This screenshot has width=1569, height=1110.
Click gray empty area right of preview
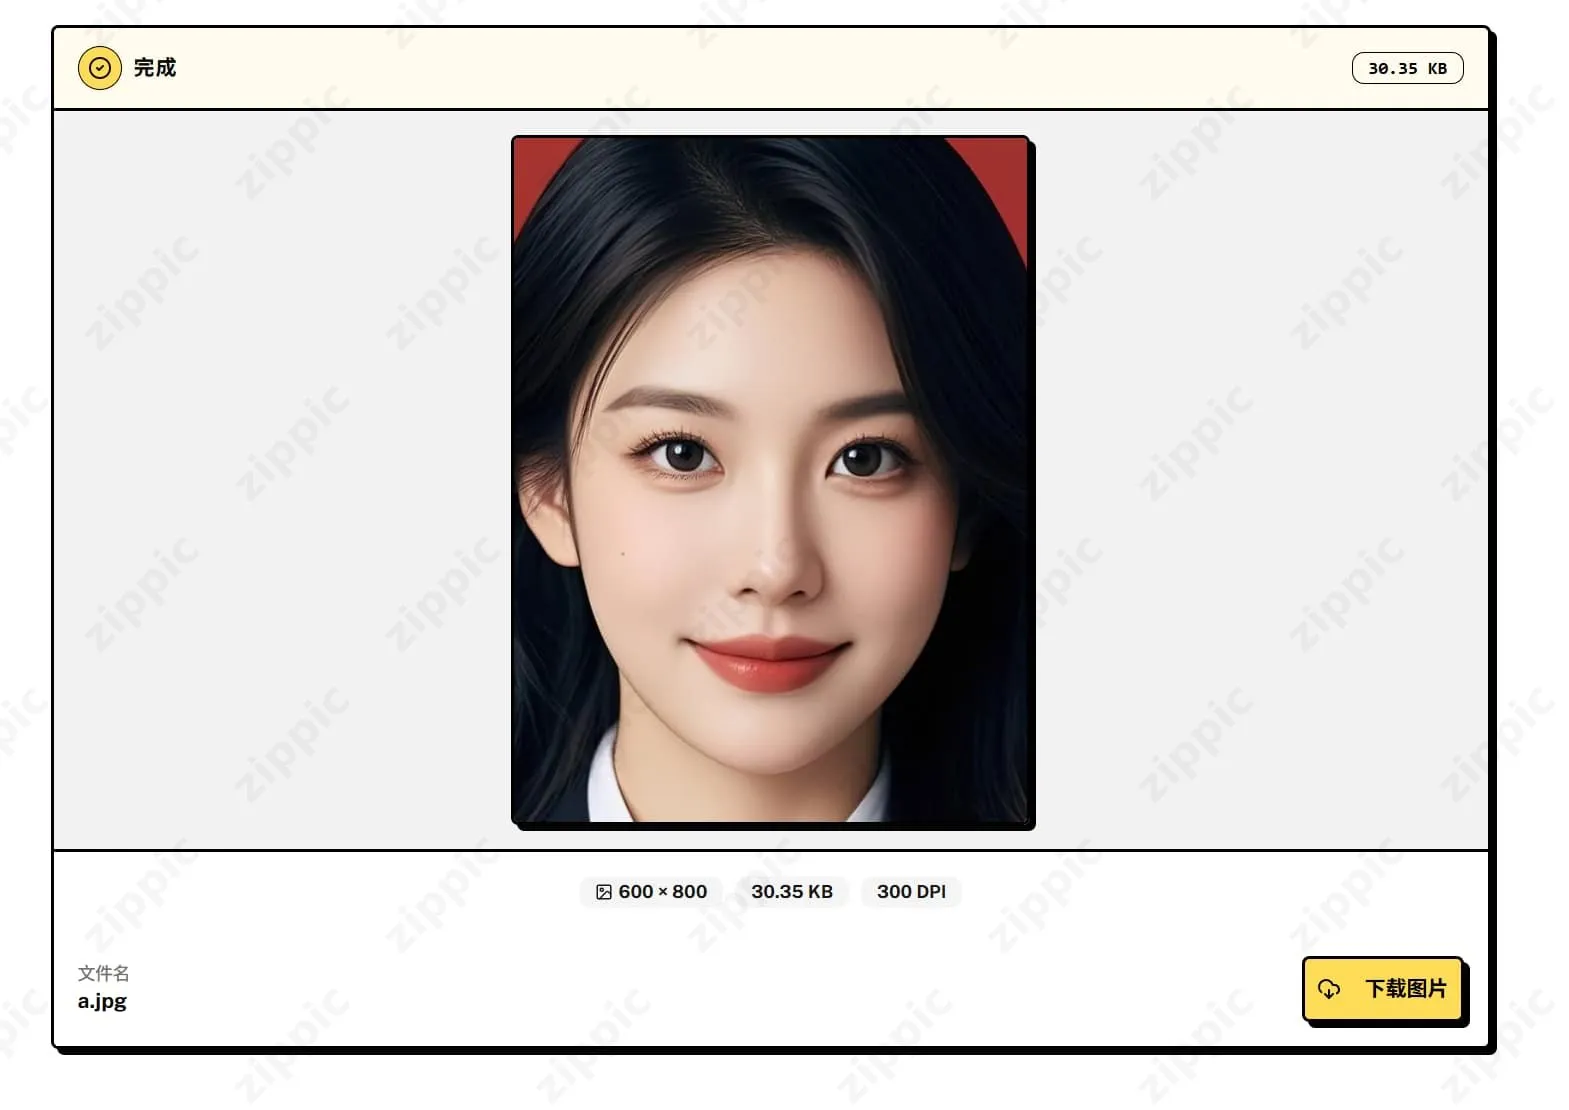coord(1260,480)
